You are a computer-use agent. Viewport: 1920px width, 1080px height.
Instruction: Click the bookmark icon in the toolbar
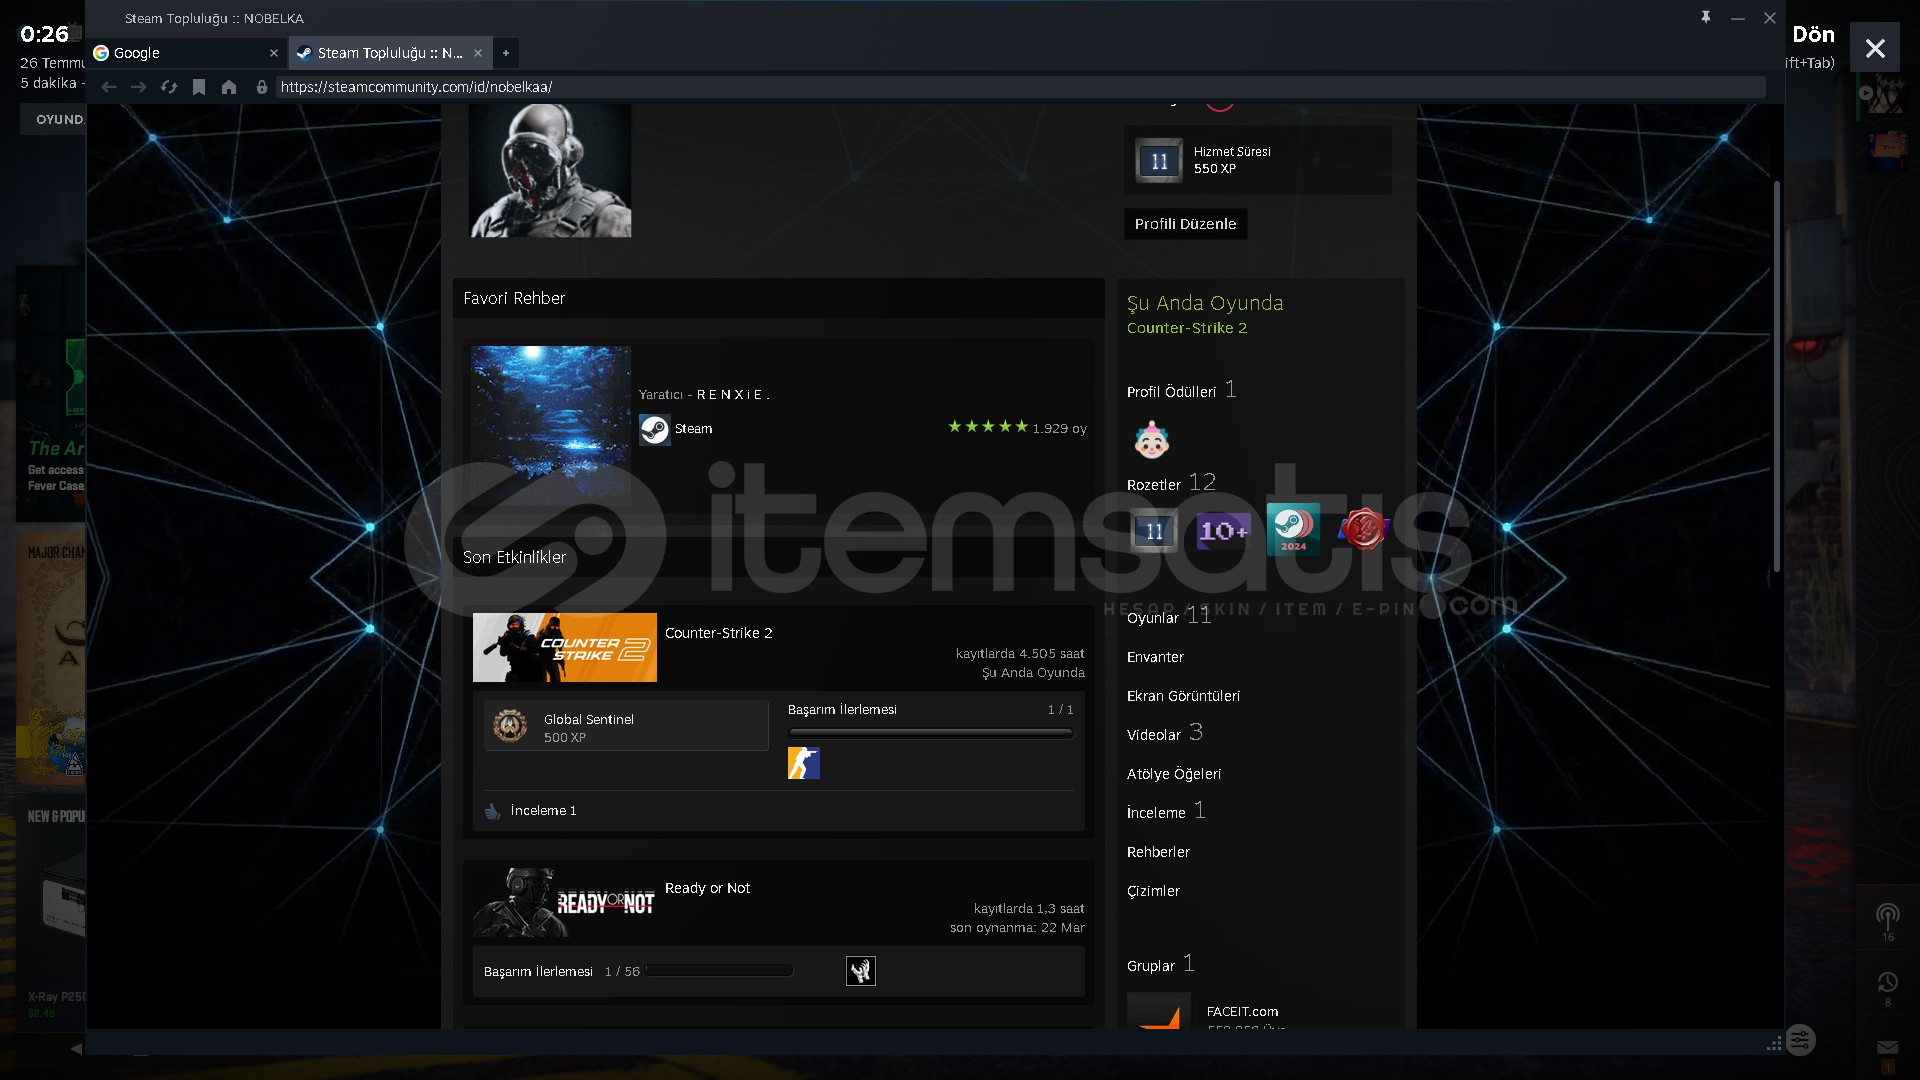[x=199, y=87]
